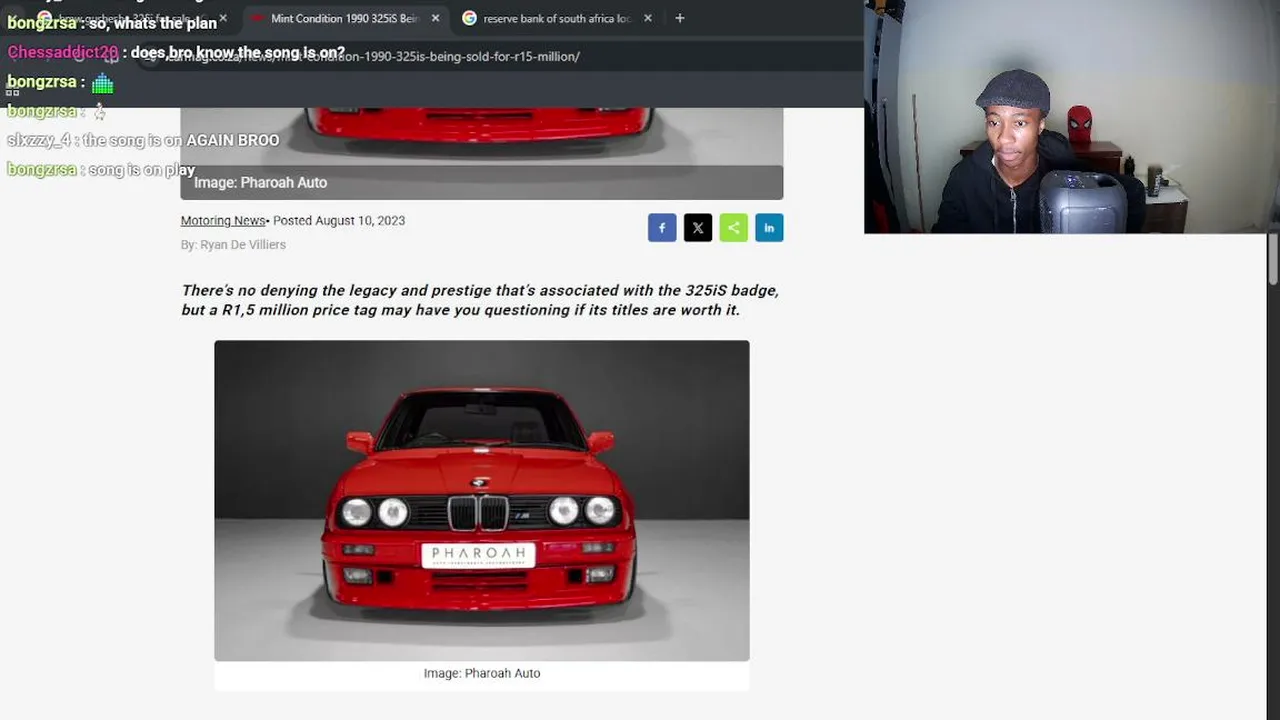Switch to the 325iS for sale tab
Screen dimensions: 1280x720
click(x=133, y=18)
